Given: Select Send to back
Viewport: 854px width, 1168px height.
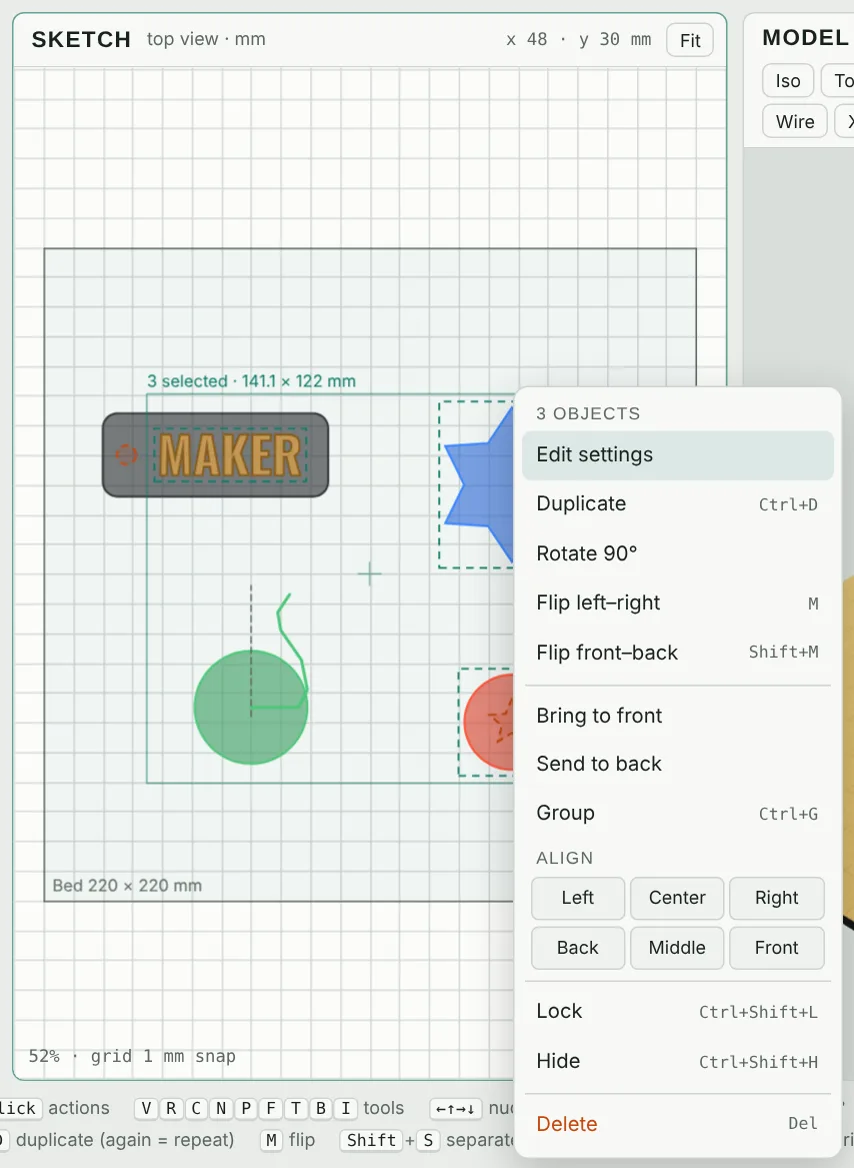Looking at the screenshot, I should pos(677,764).
